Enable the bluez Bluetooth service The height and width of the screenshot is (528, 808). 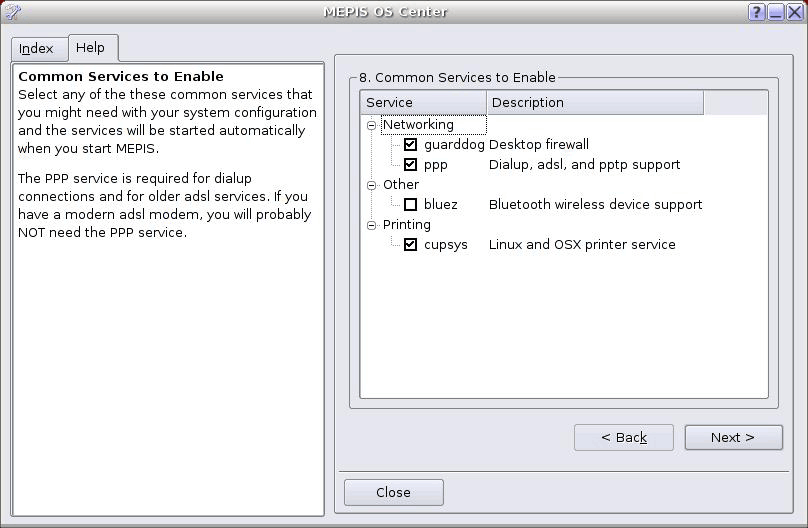(410, 205)
